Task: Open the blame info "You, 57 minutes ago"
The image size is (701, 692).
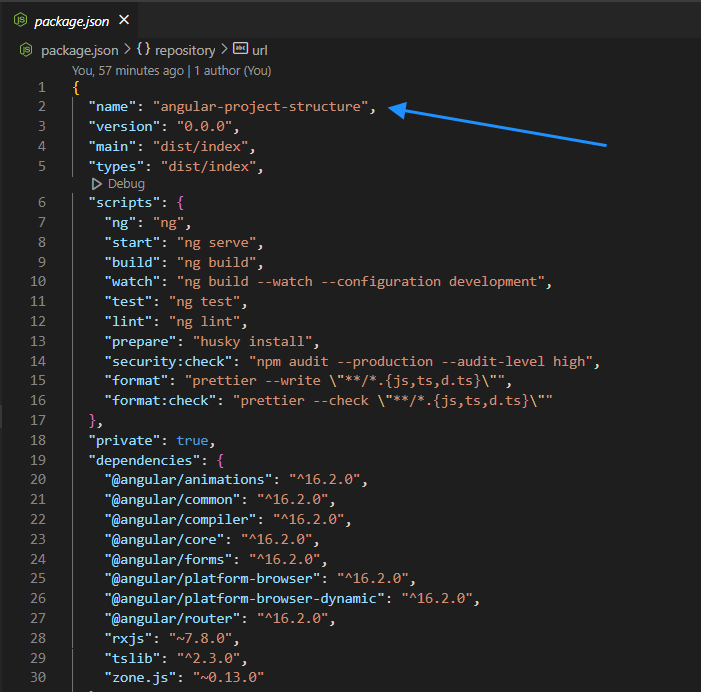Action: click(128, 71)
